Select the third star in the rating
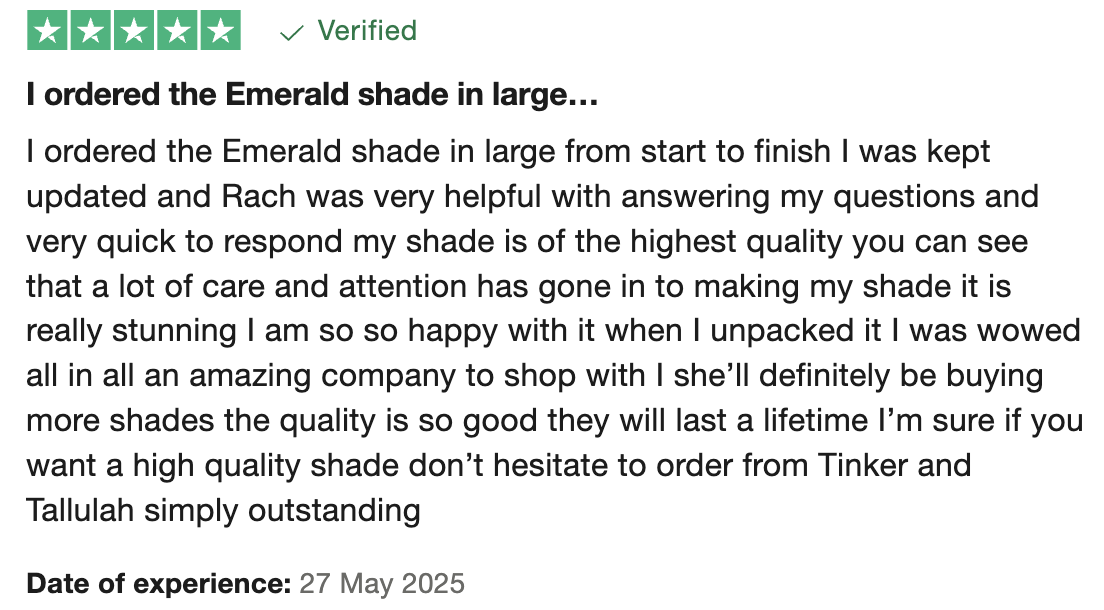 [134, 30]
